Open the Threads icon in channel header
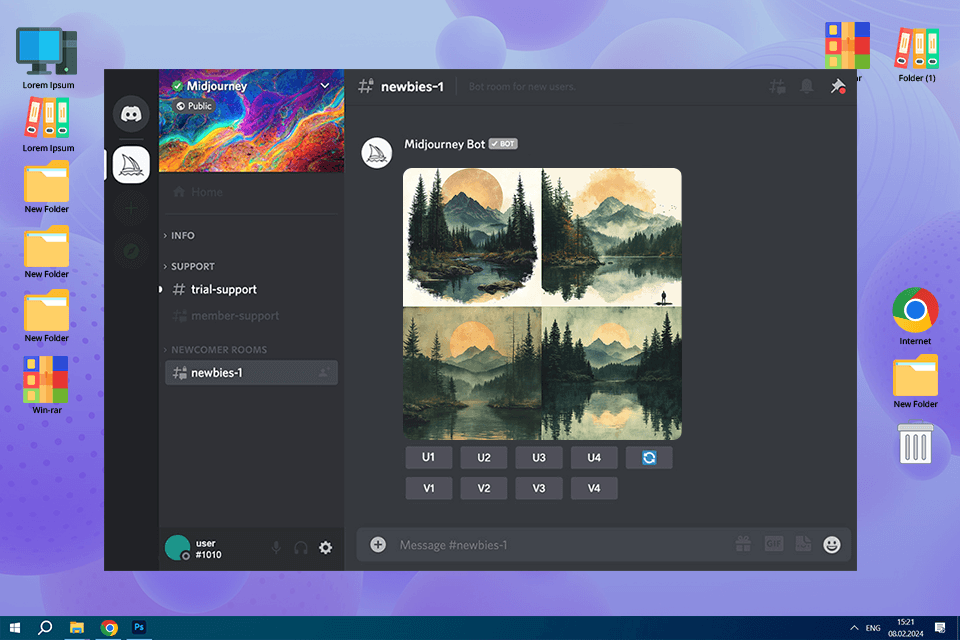 pyautogui.click(x=778, y=86)
